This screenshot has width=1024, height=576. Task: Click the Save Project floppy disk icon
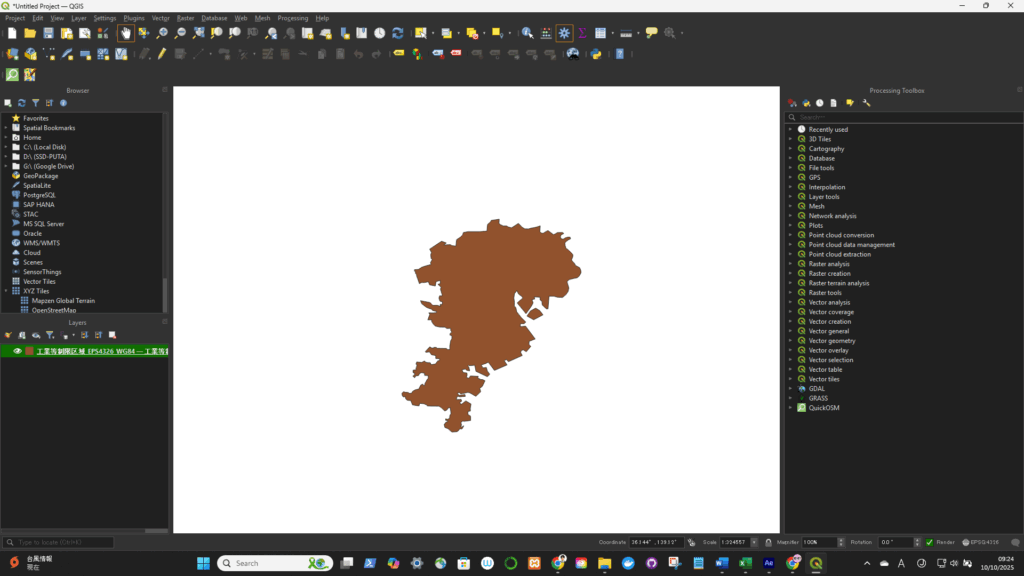(x=48, y=33)
